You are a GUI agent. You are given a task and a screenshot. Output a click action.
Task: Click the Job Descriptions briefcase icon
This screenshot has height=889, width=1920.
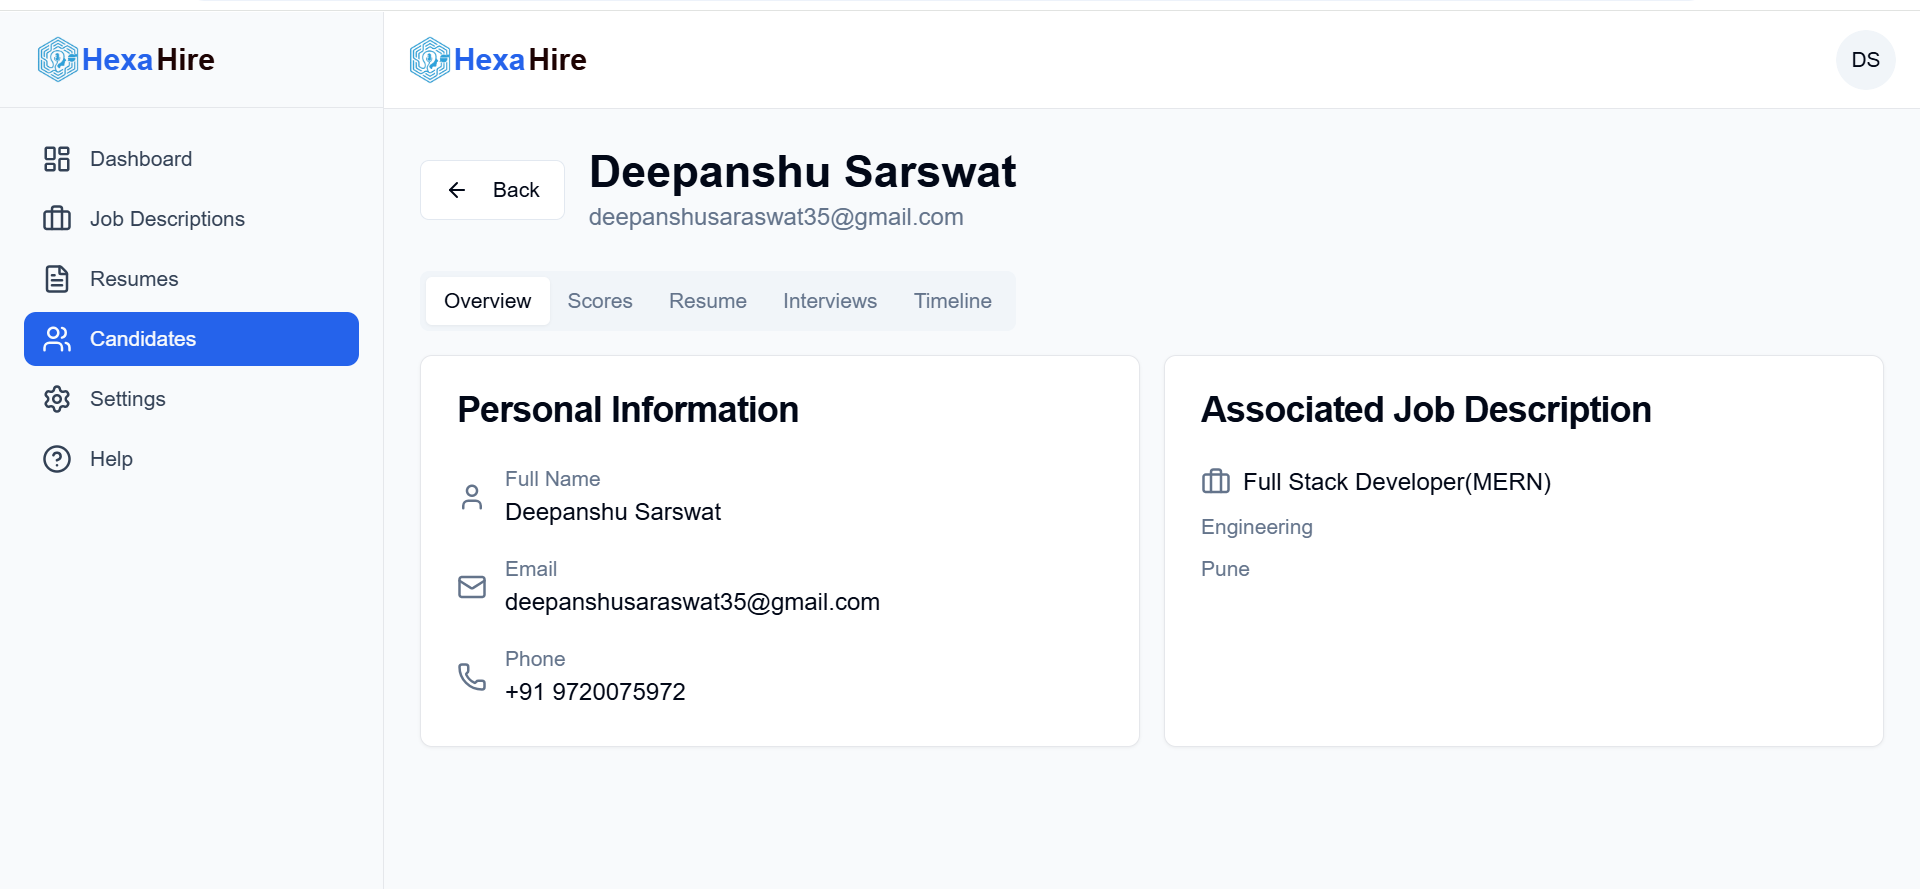pyautogui.click(x=57, y=219)
